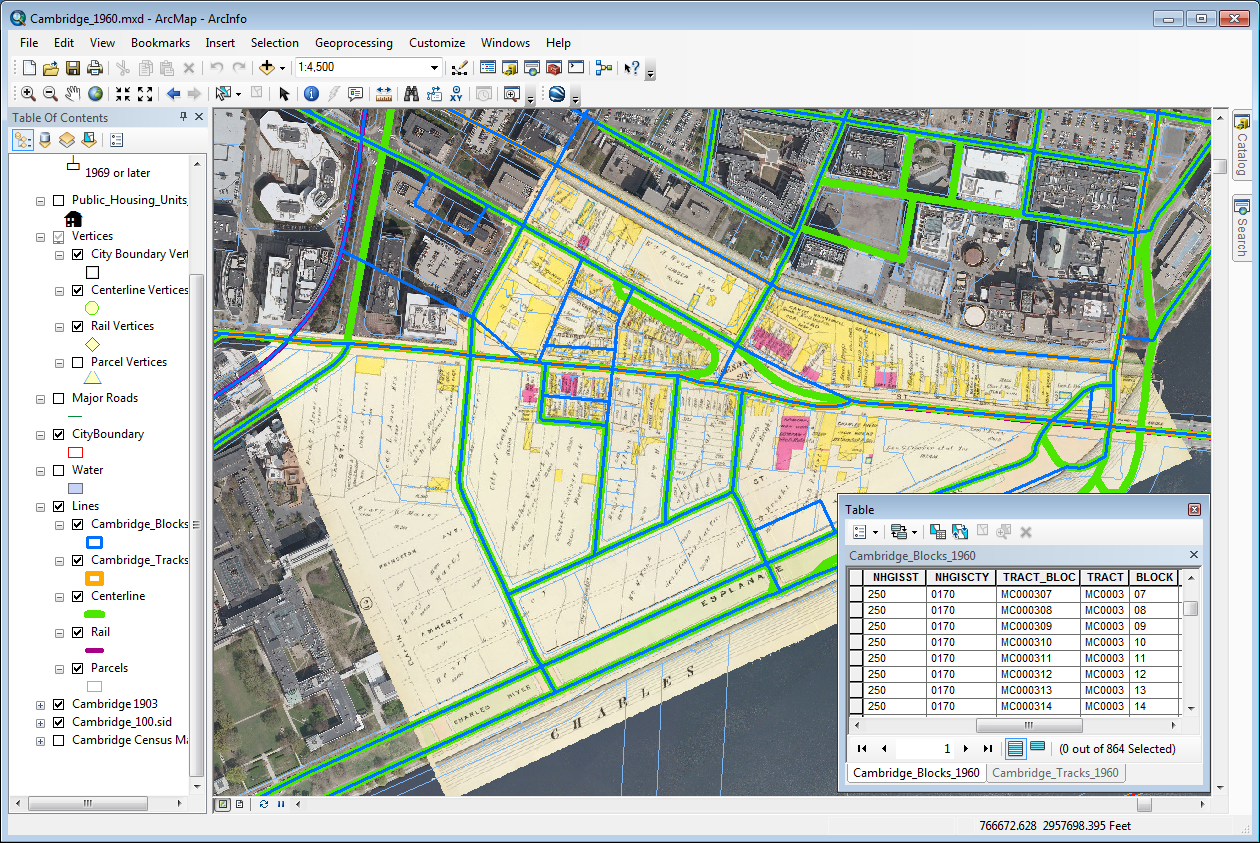Select the Identify tool

click(311, 94)
